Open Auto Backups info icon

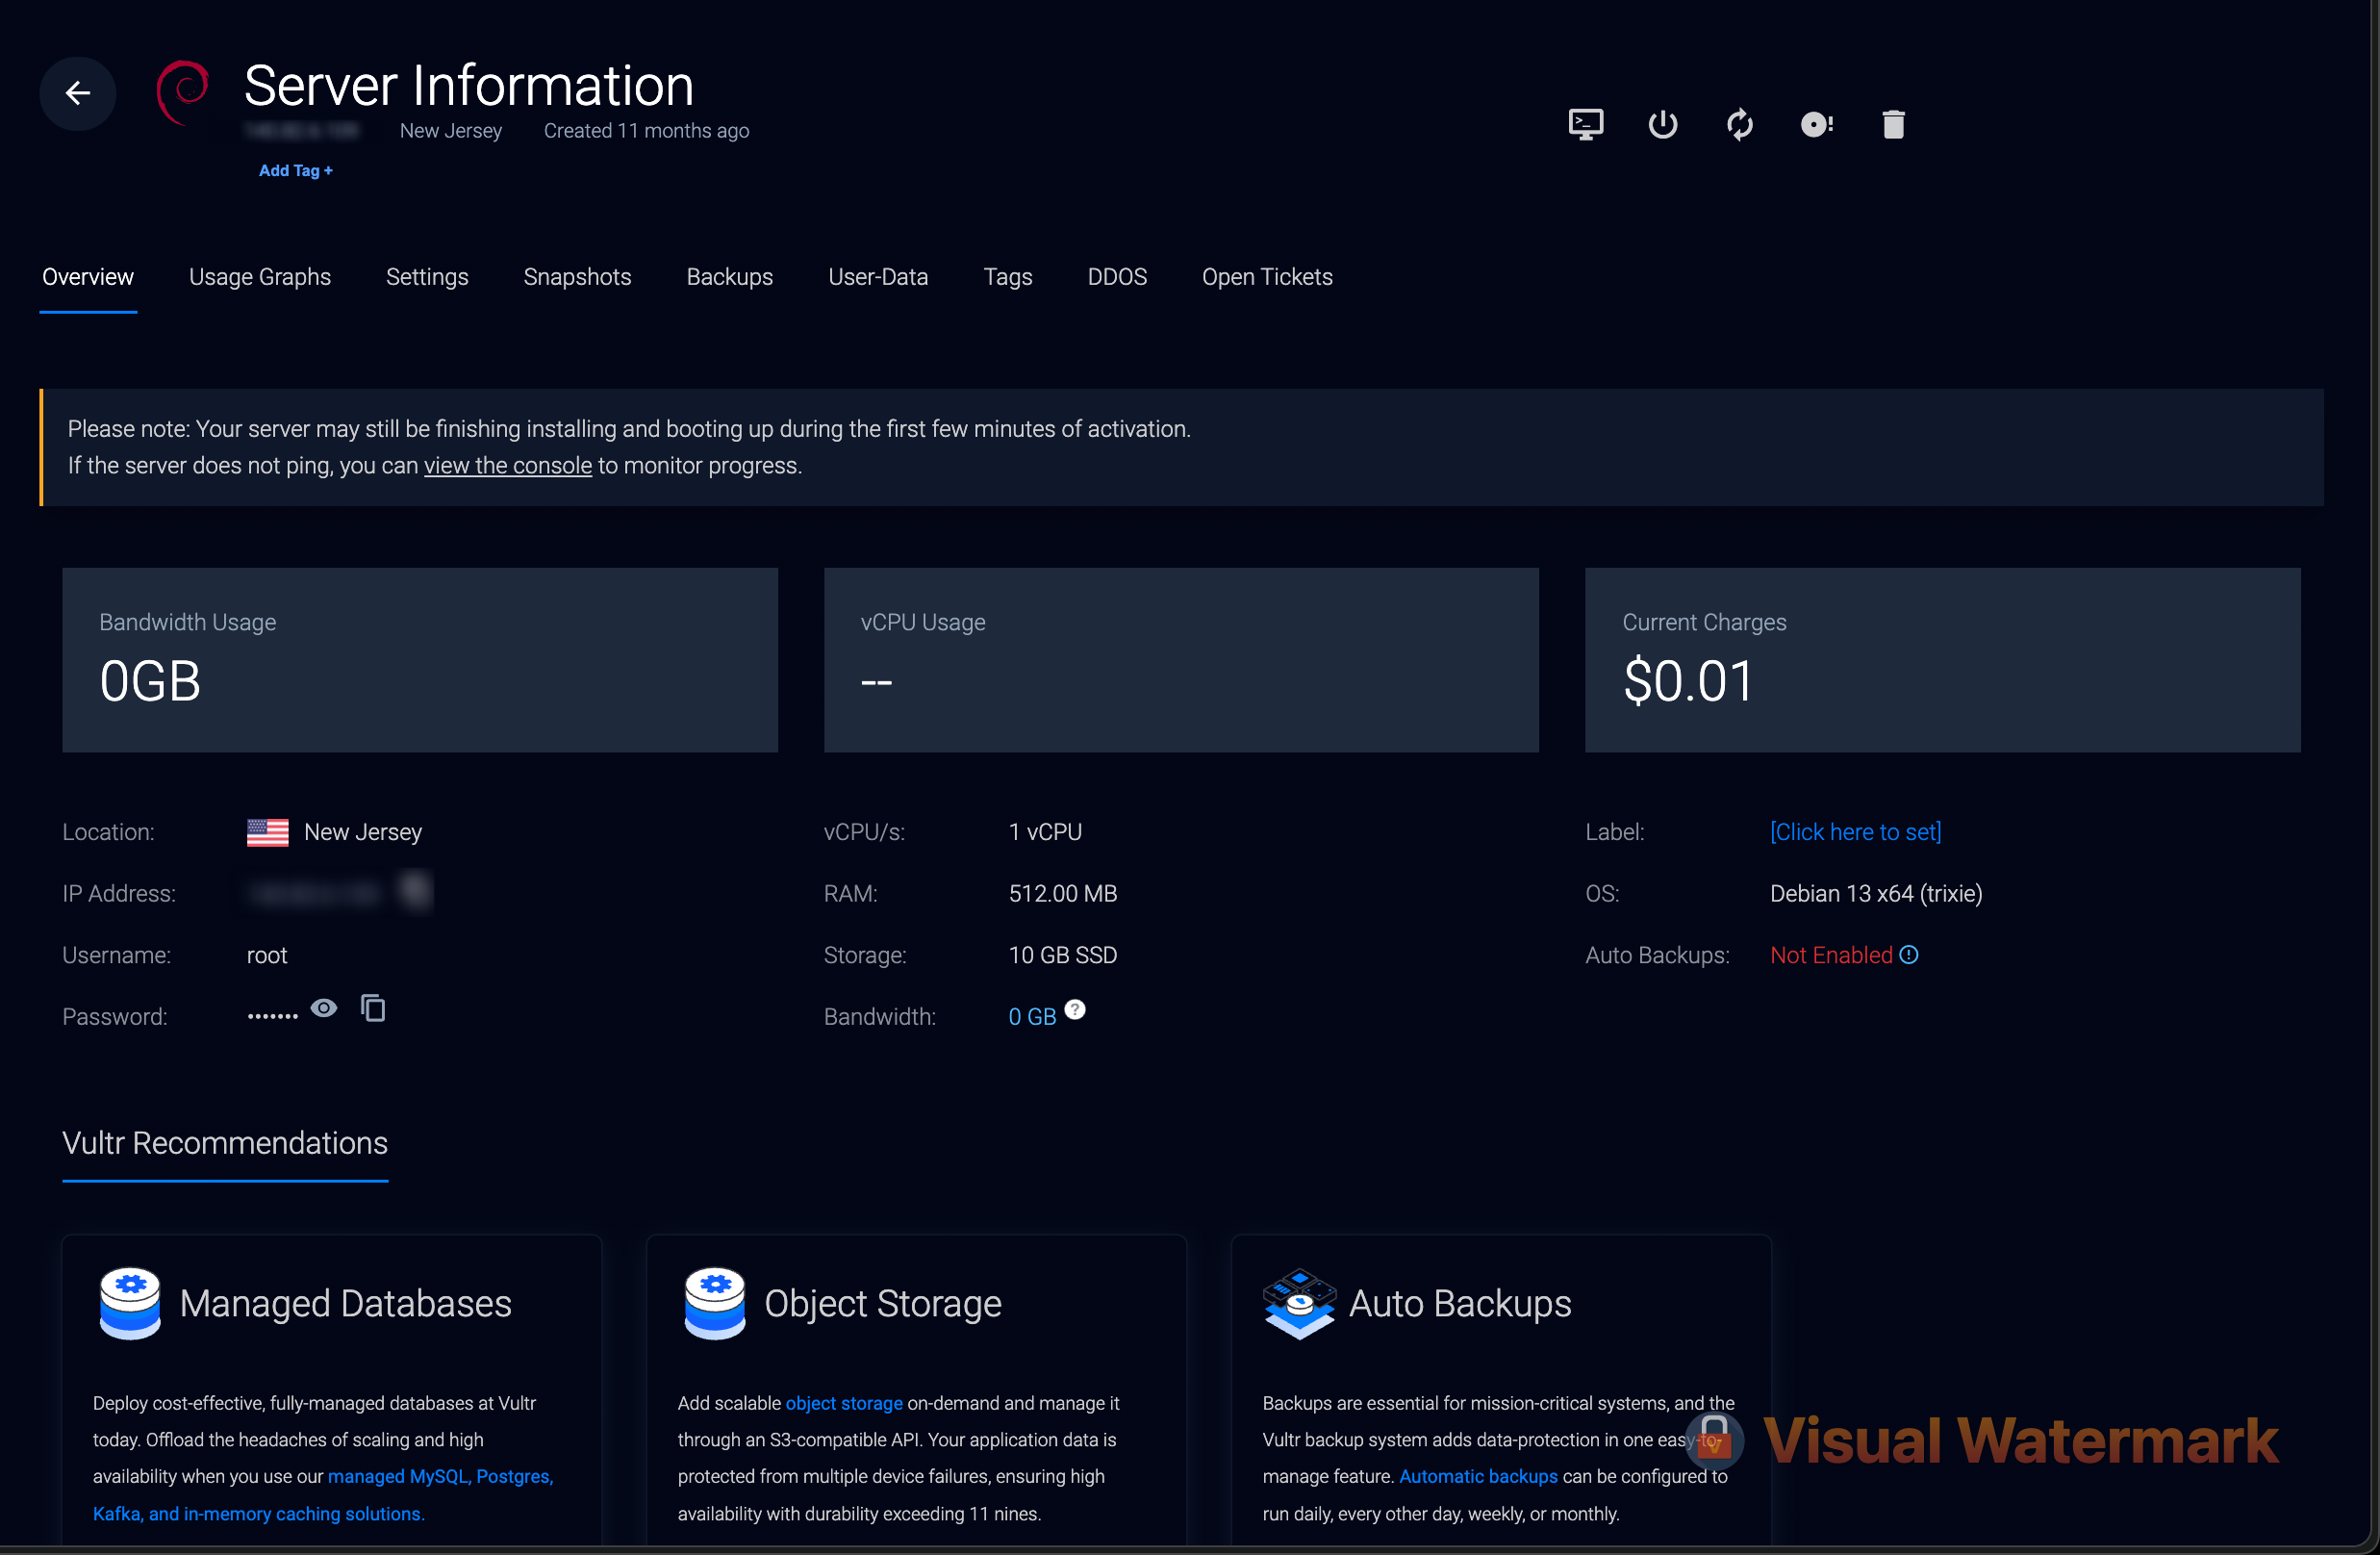click(x=1908, y=954)
